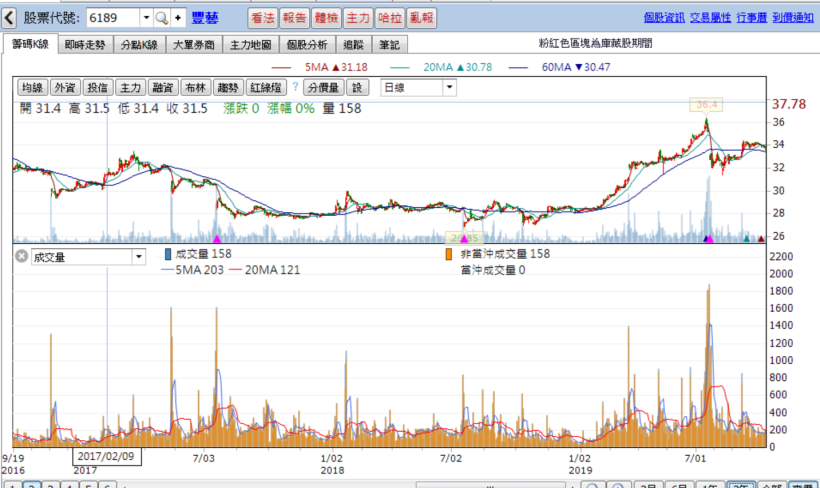Click the teal triangle marker on price chart
The width and height of the screenshot is (820, 488).
pos(747,239)
